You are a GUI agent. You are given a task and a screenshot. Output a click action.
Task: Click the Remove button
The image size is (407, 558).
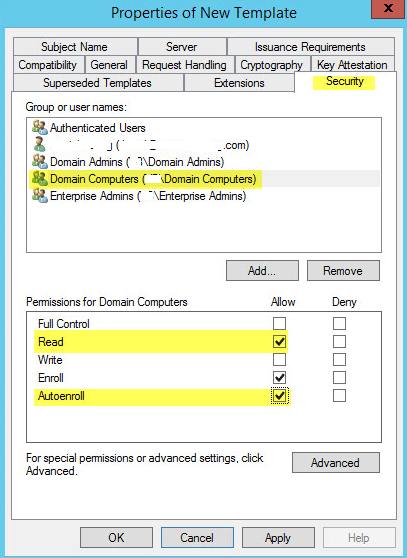(x=343, y=271)
